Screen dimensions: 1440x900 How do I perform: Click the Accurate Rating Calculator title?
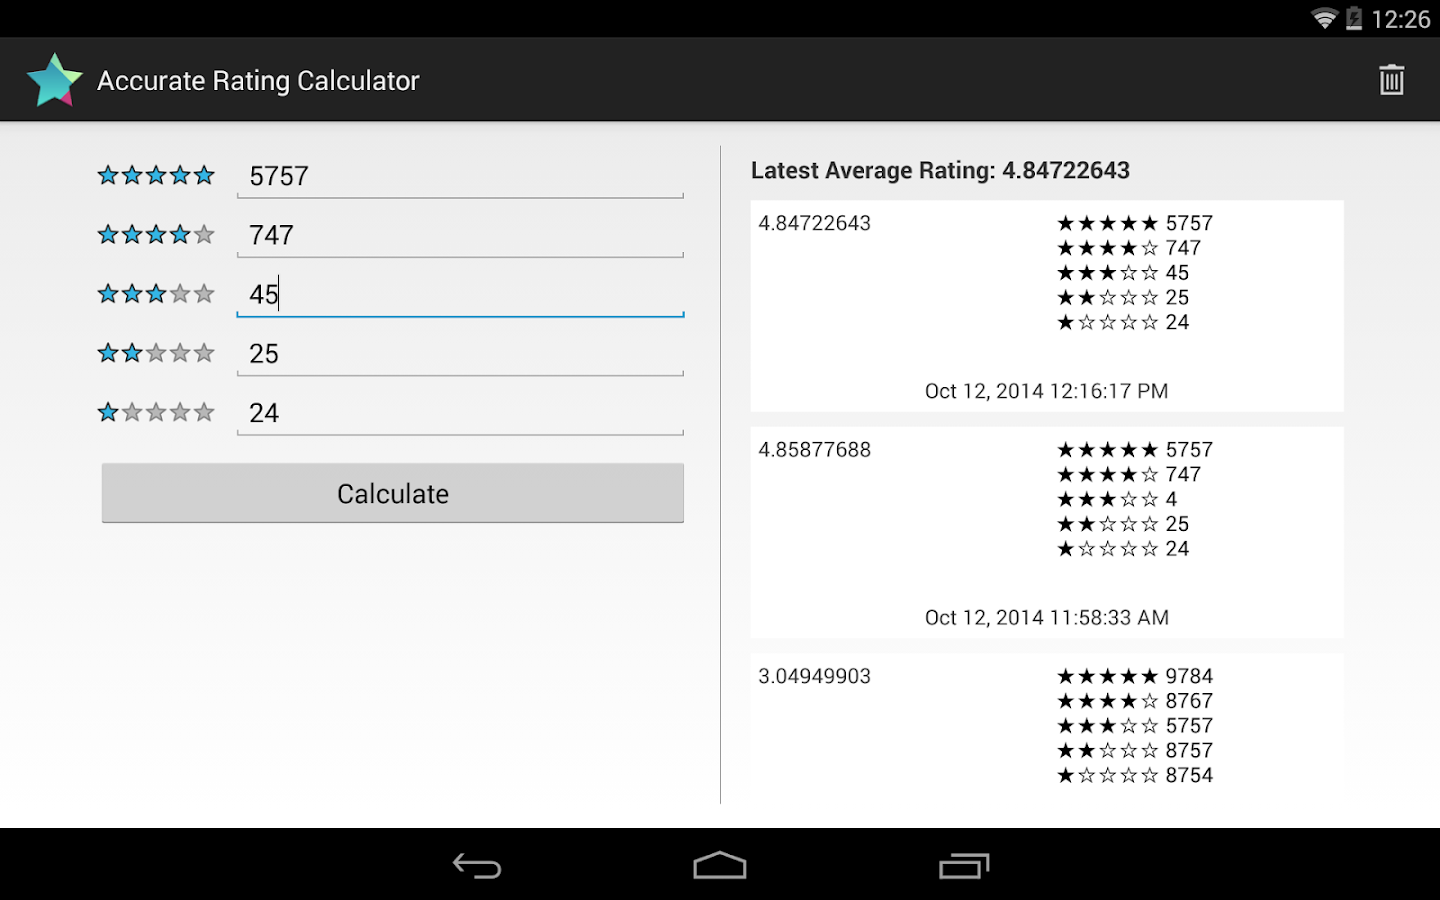tap(257, 80)
